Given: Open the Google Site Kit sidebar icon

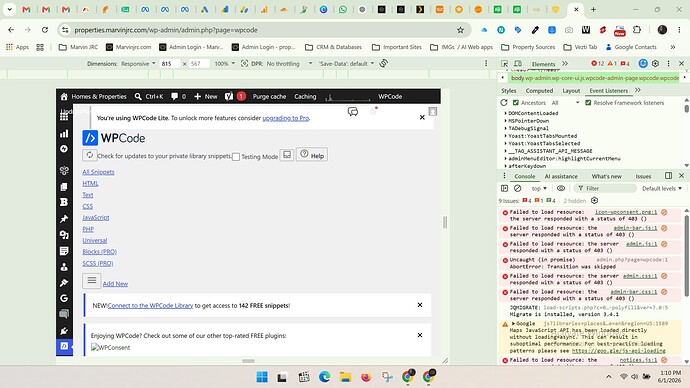Looking at the screenshot, I should (x=64, y=298).
